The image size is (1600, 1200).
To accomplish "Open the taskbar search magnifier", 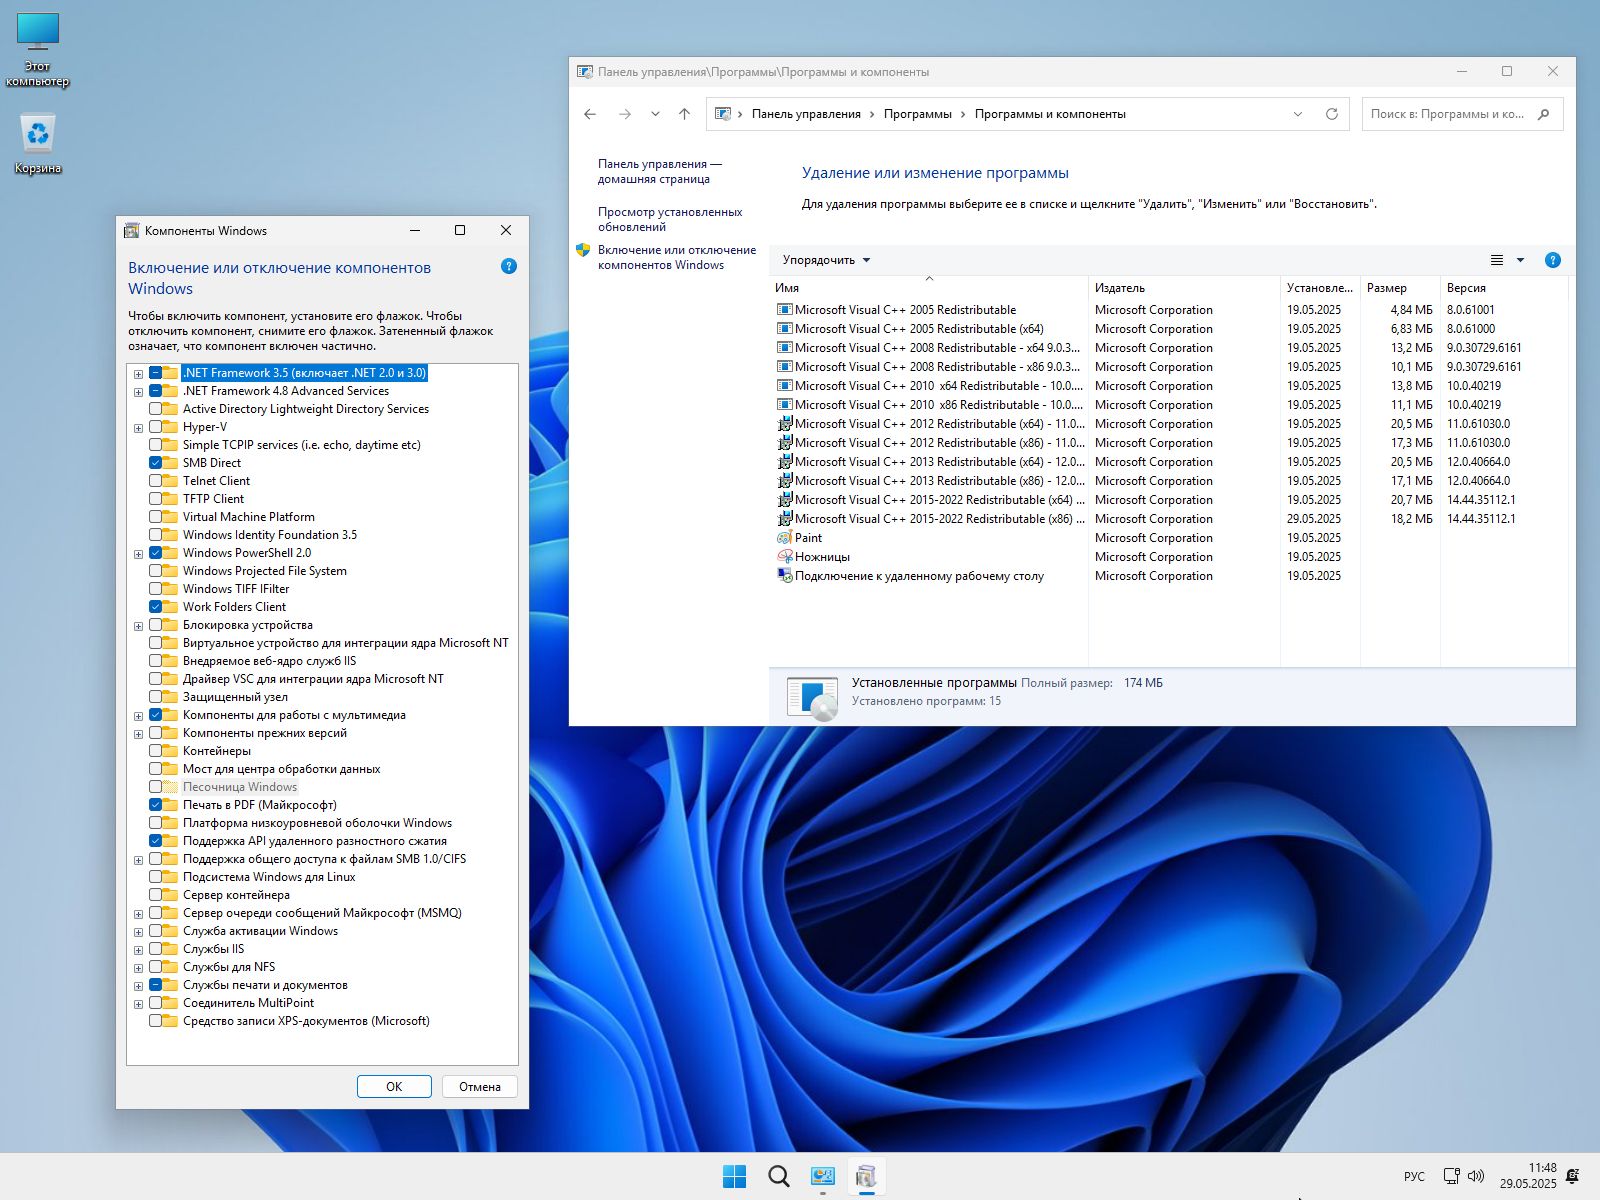I will coord(779,1177).
